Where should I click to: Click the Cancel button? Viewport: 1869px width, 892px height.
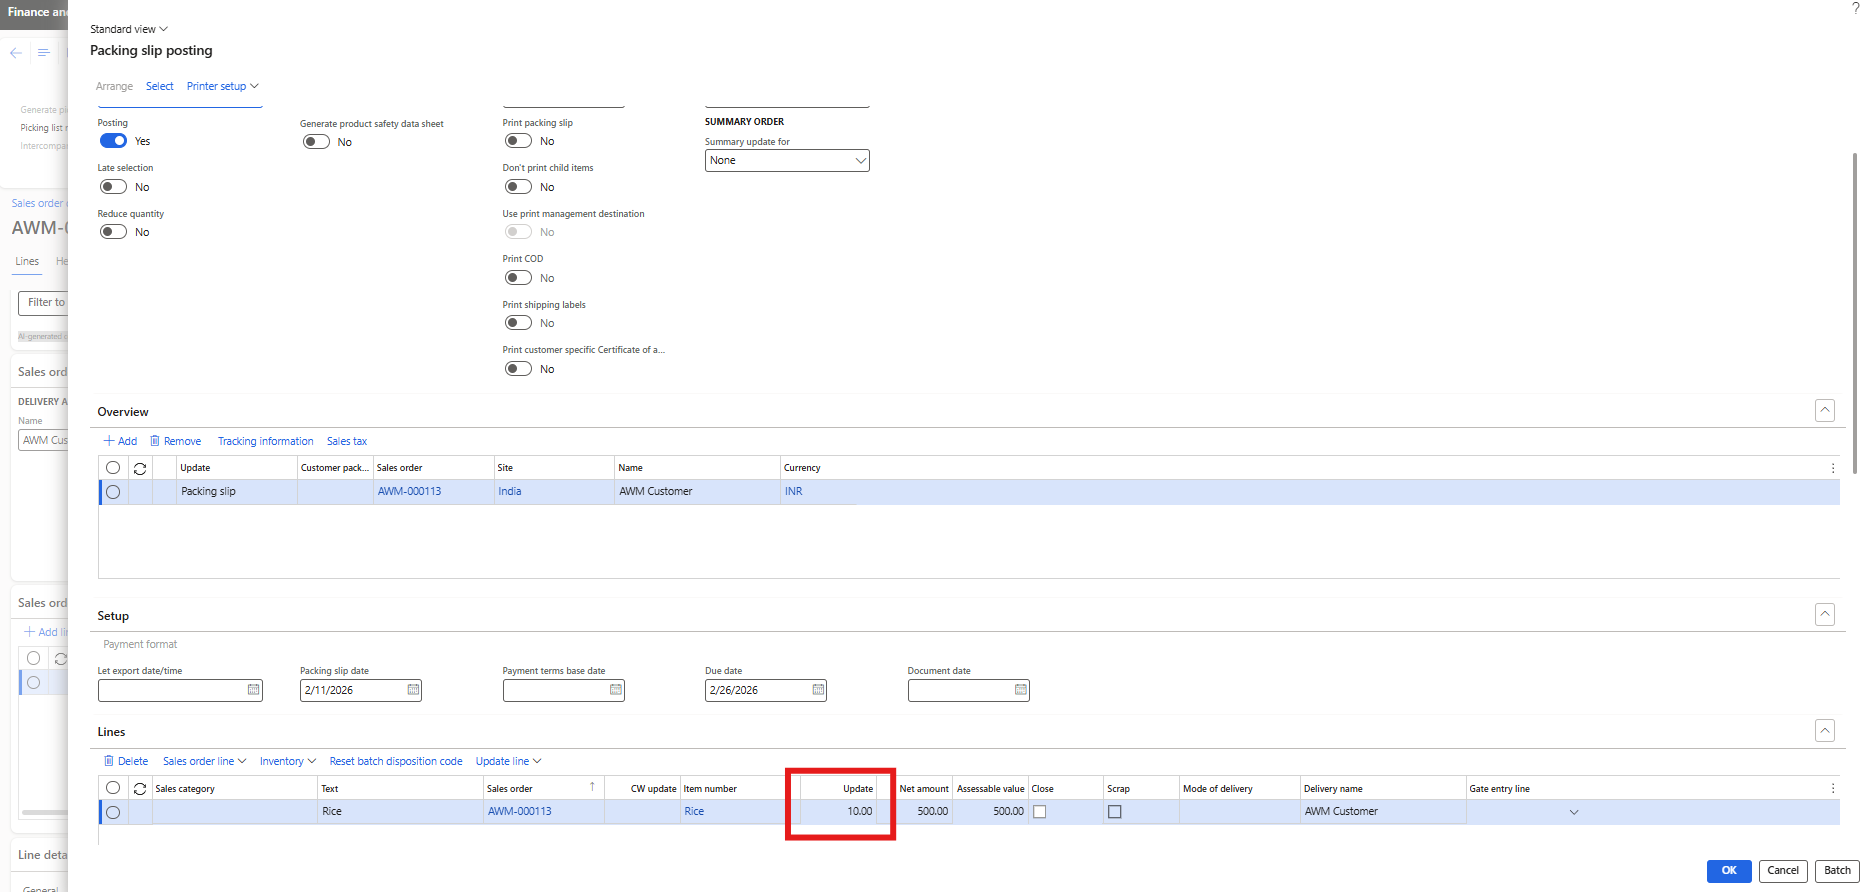(1783, 870)
